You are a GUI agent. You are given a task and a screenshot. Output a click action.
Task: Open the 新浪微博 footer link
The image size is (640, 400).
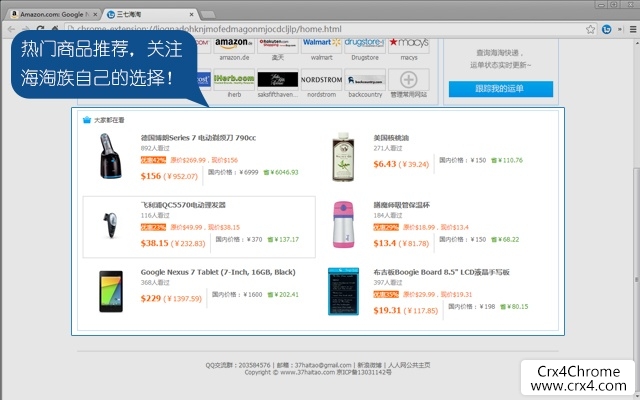(369, 365)
